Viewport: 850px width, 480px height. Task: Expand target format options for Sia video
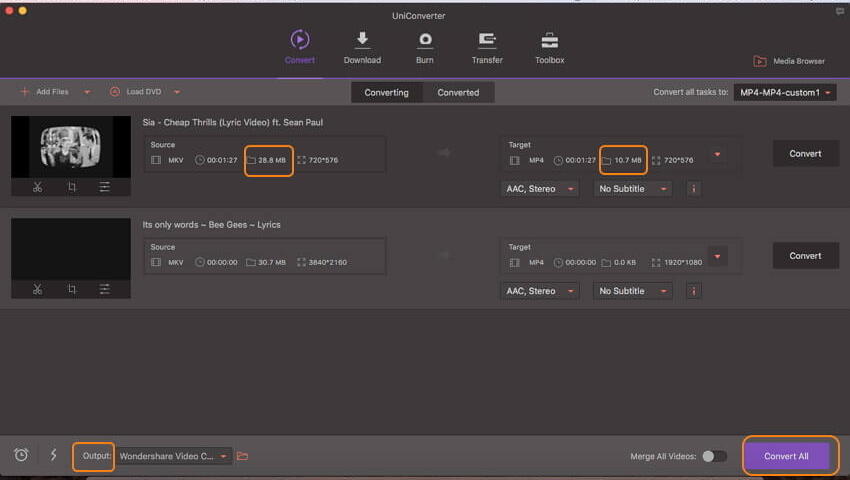717,155
